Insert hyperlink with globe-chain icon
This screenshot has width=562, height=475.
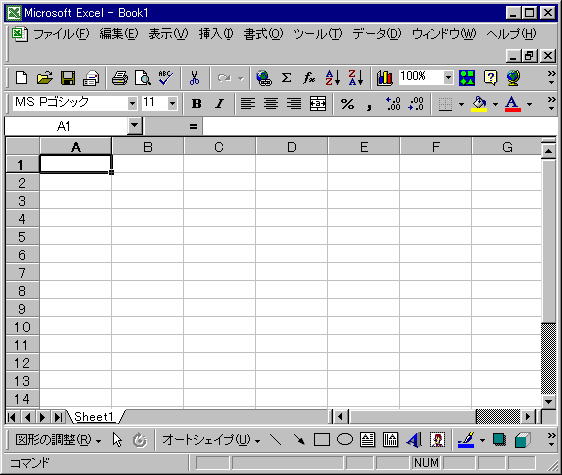[x=264, y=78]
